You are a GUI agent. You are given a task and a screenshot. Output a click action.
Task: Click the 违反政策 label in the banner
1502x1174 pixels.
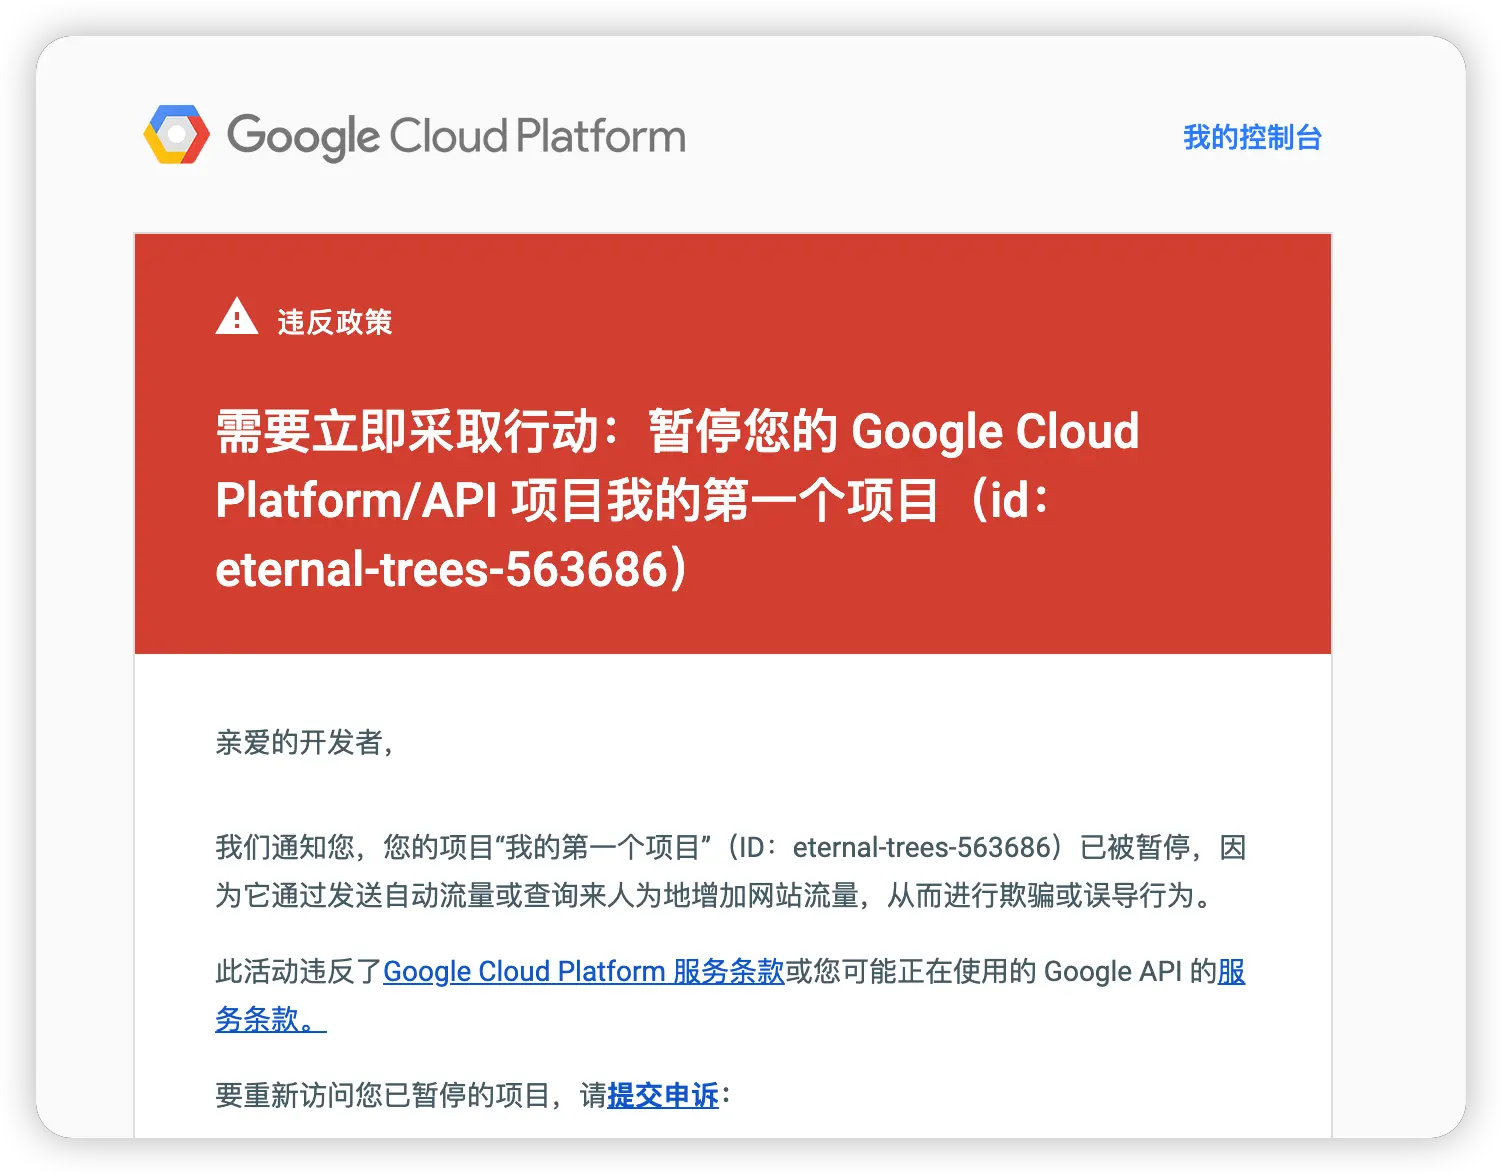click(335, 322)
